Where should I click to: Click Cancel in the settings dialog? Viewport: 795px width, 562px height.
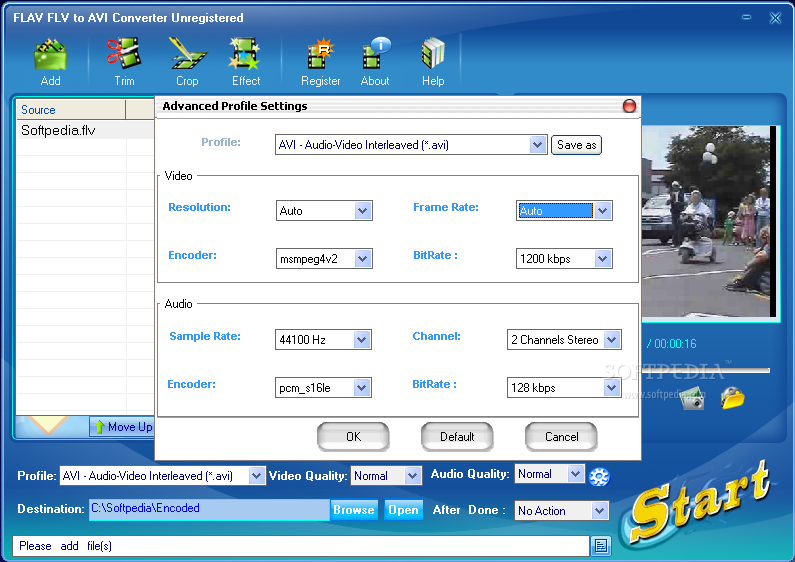click(x=561, y=437)
